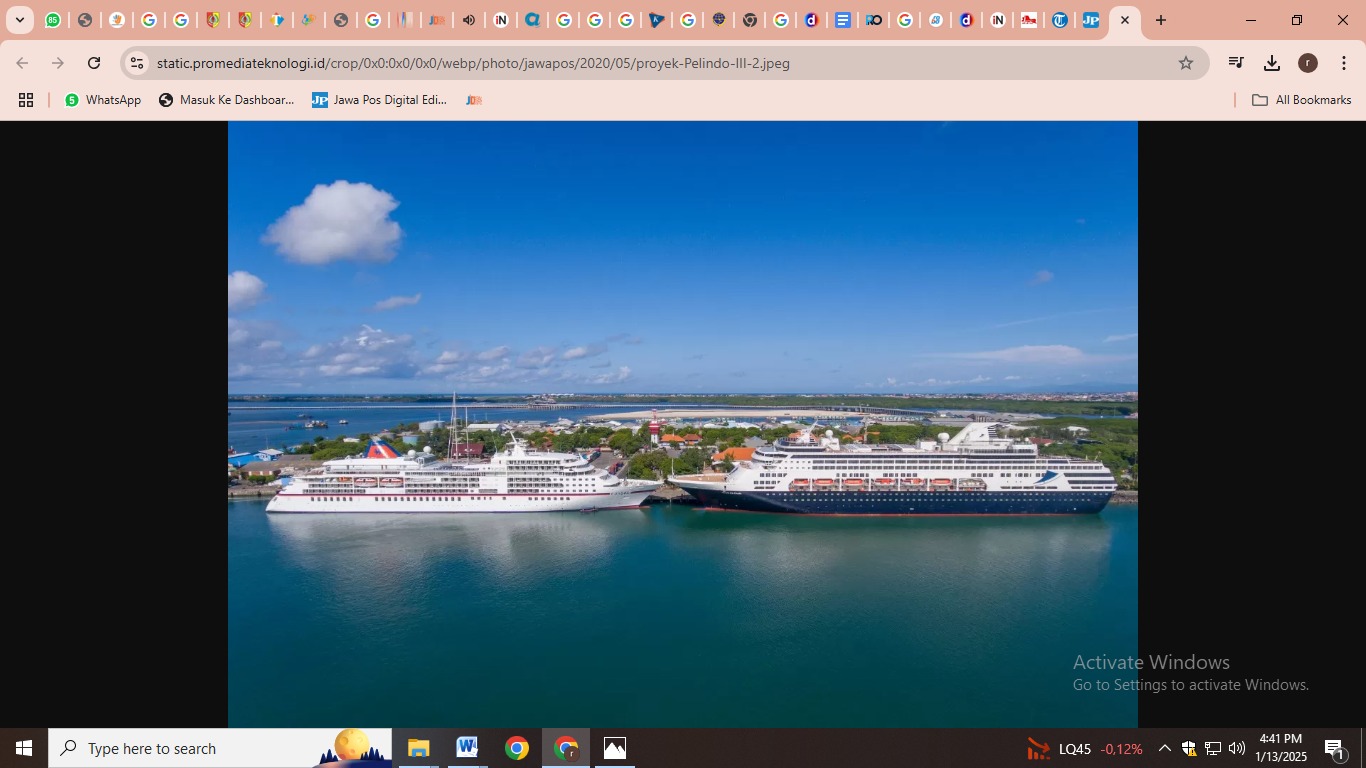Screen dimensions: 1366x768
Task: Switch to the blue T logo tab
Action: coord(1060,20)
